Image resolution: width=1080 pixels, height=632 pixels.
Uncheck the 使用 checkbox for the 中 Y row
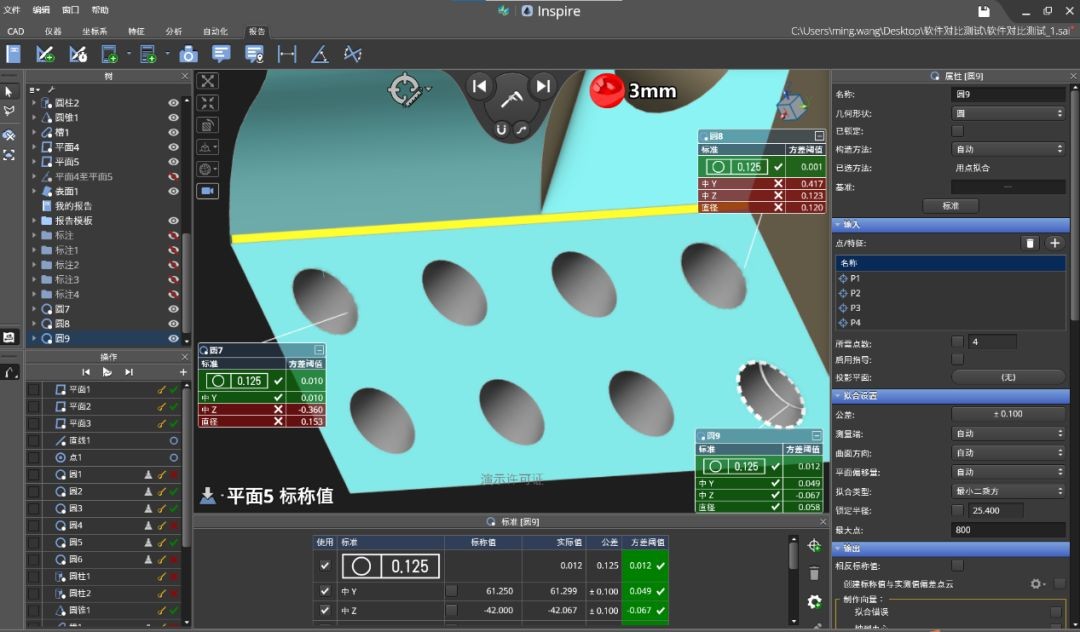(x=325, y=591)
